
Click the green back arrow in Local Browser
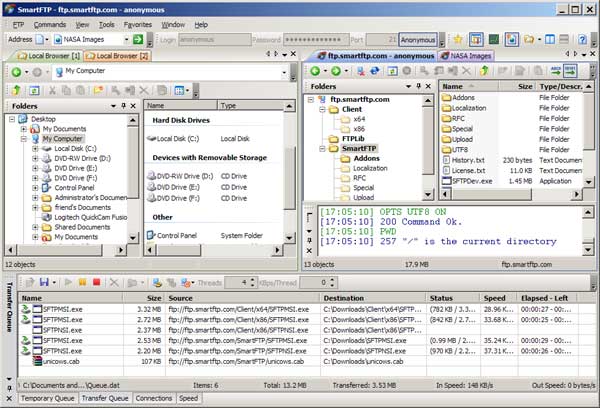tap(16, 72)
